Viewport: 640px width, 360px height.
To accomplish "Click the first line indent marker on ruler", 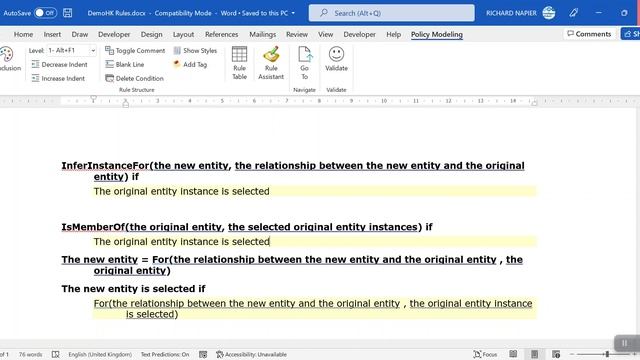I will [x=93, y=99].
